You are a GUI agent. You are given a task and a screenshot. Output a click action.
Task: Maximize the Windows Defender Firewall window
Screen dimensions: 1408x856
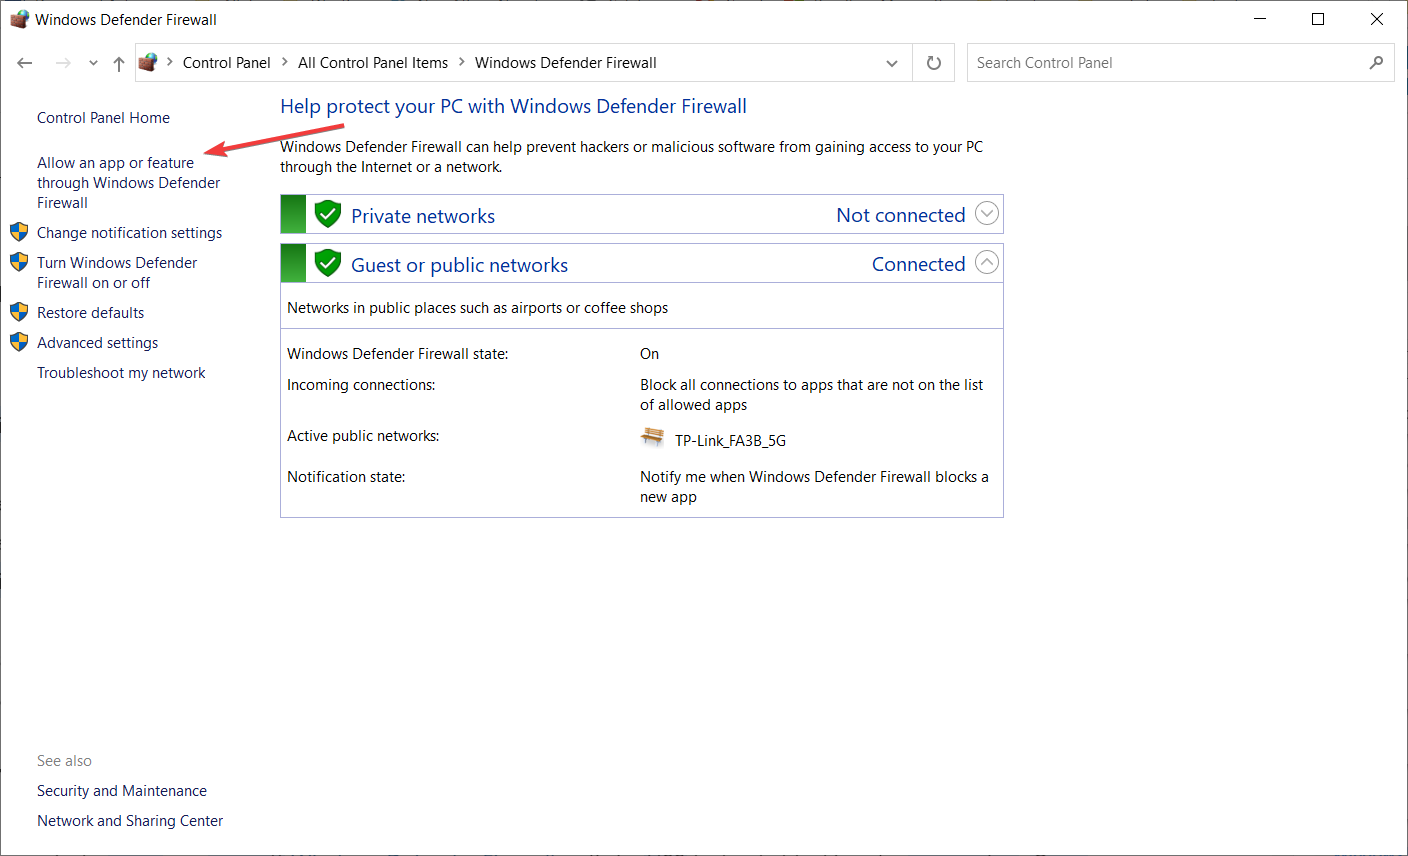pos(1318,19)
